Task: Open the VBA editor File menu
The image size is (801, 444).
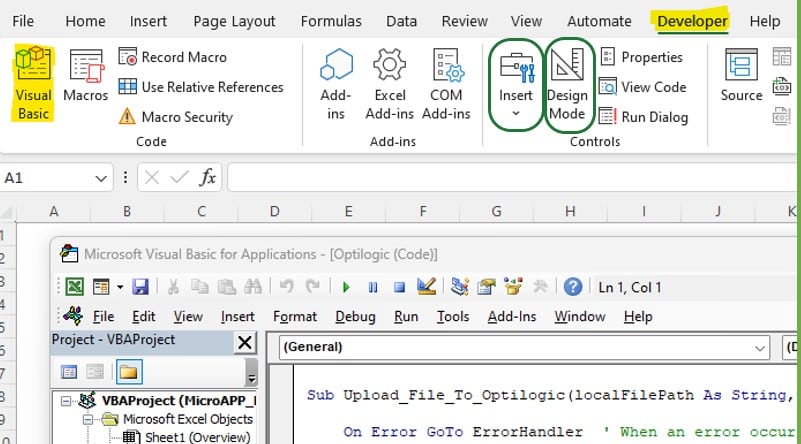Action: coord(103,317)
